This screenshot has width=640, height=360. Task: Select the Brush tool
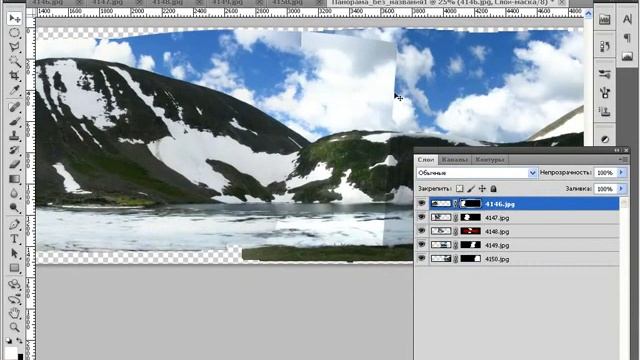tap(14, 122)
